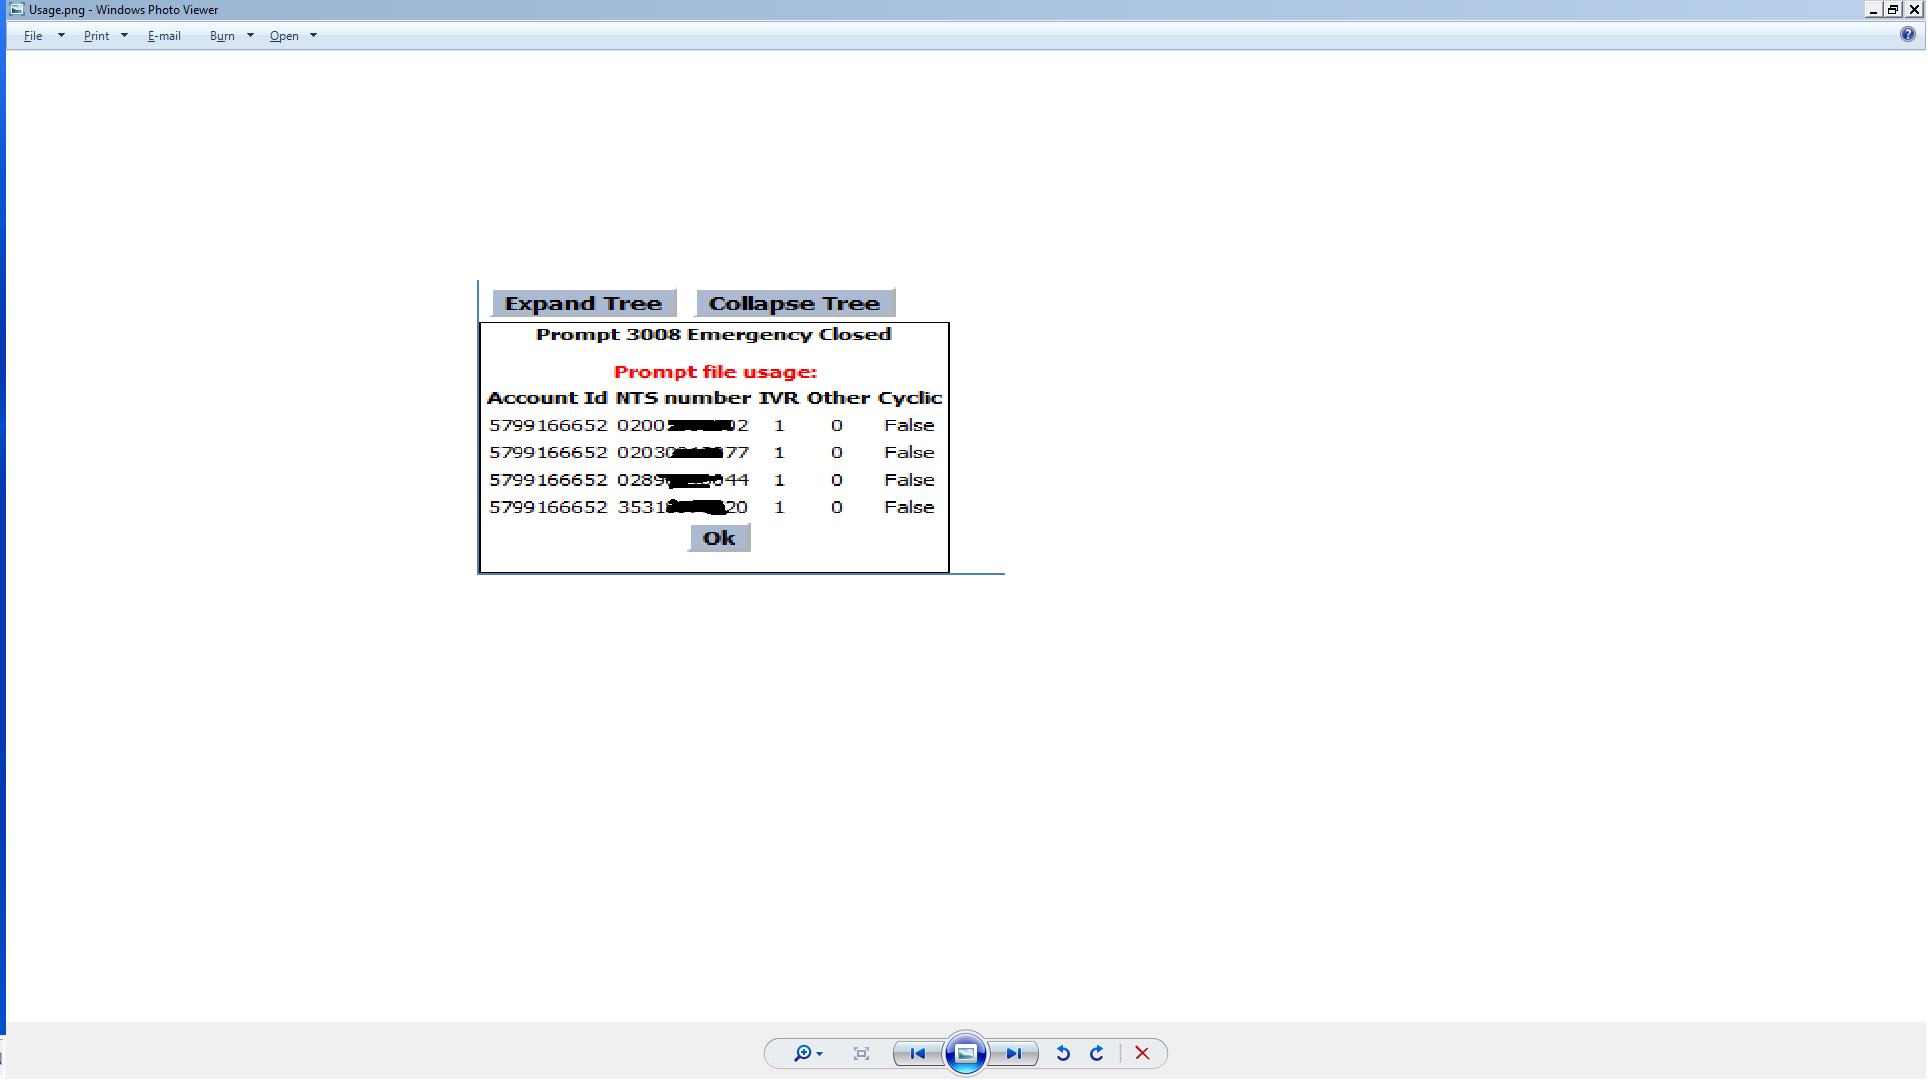Open the File menu
This screenshot has width=1928, height=1080.
pyautogui.click(x=33, y=36)
